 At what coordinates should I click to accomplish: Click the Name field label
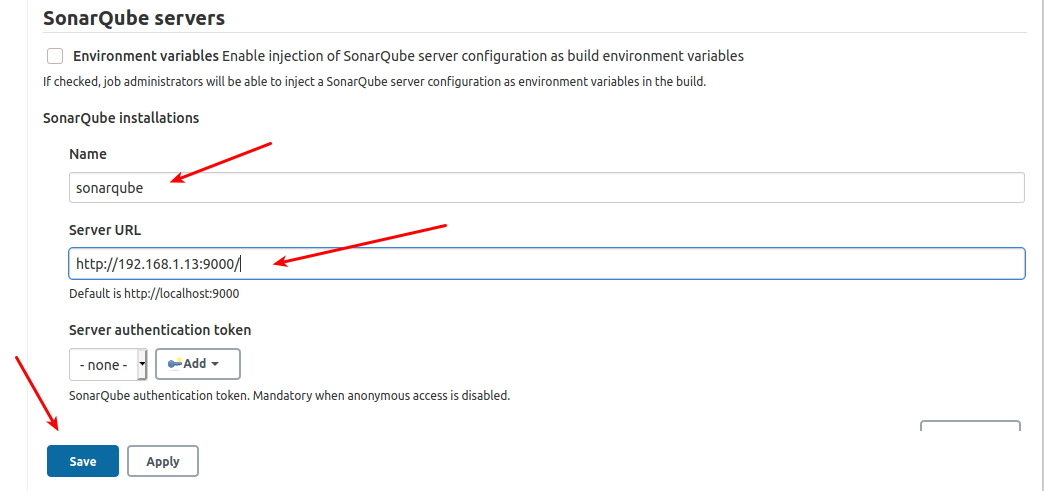[88, 154]
